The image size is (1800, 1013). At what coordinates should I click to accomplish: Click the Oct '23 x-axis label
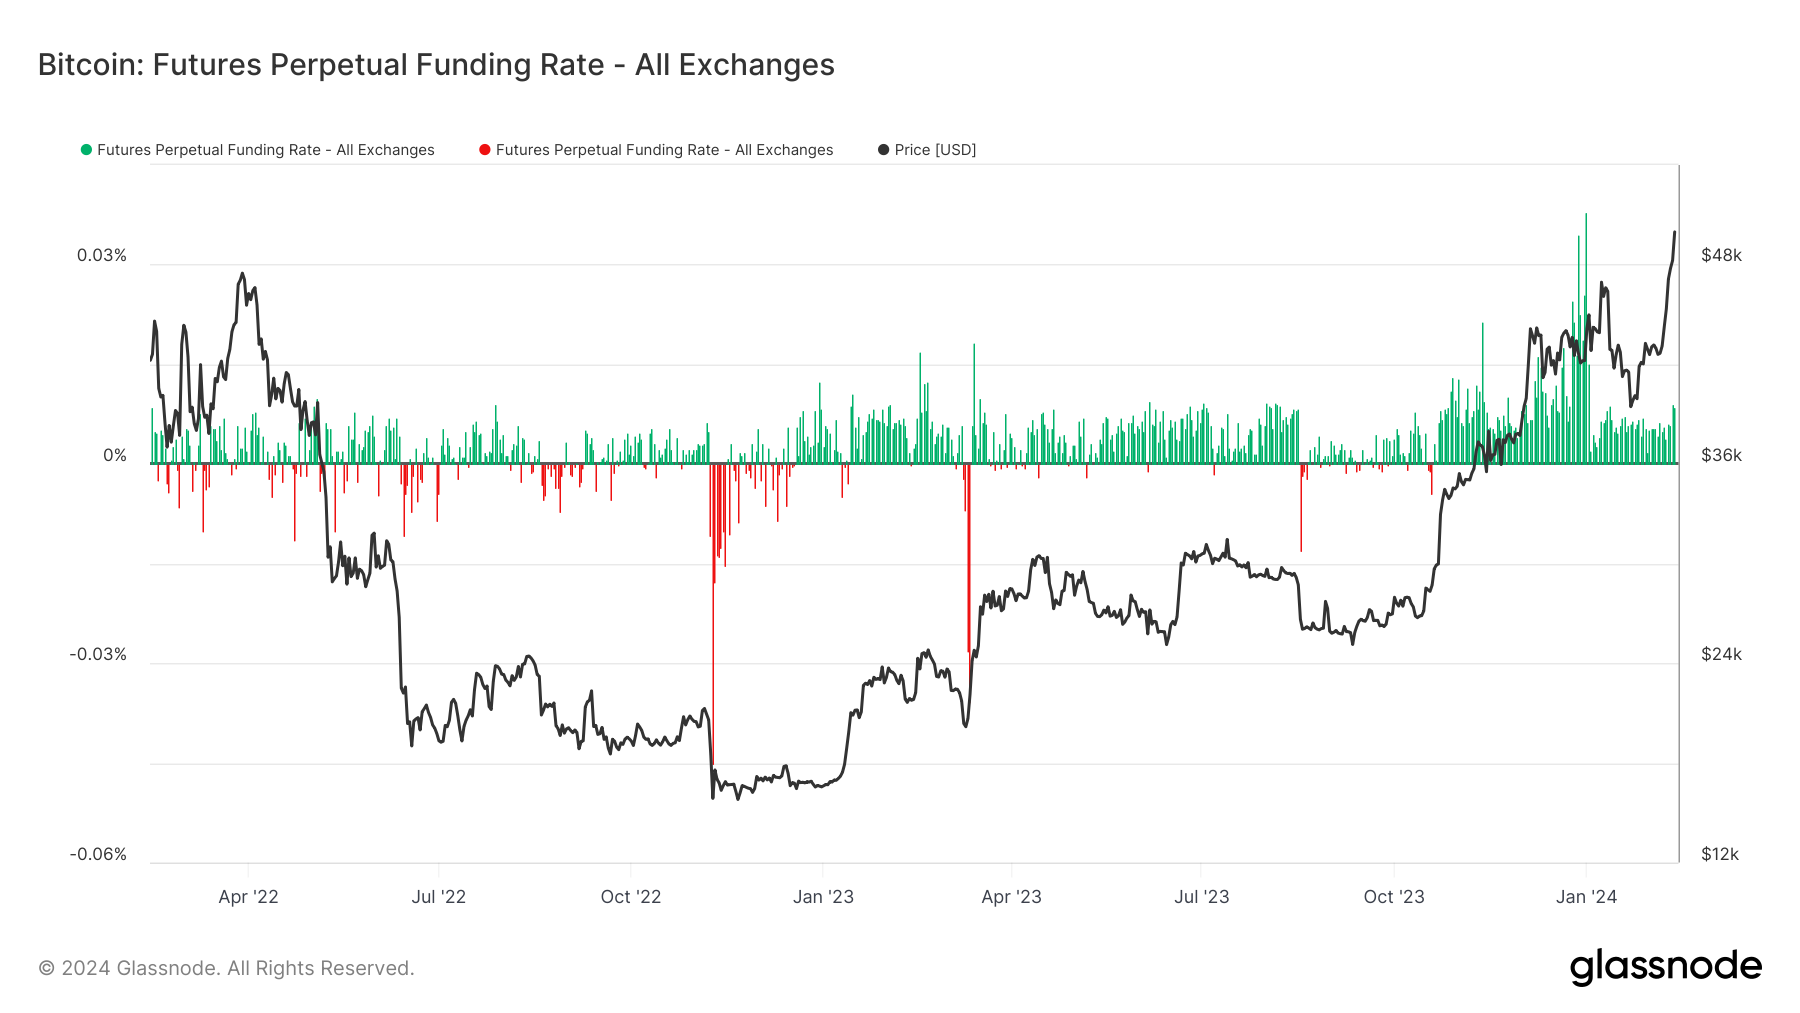point(1393,897)
